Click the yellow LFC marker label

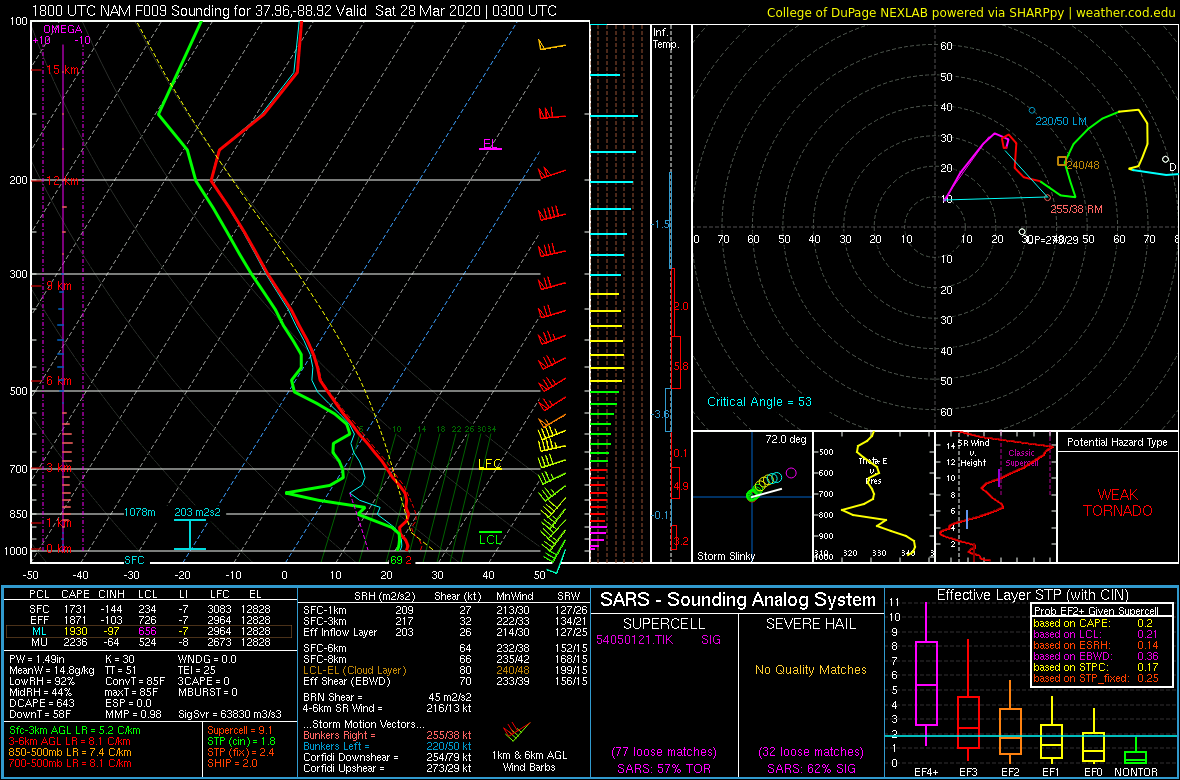pos(490,463)
